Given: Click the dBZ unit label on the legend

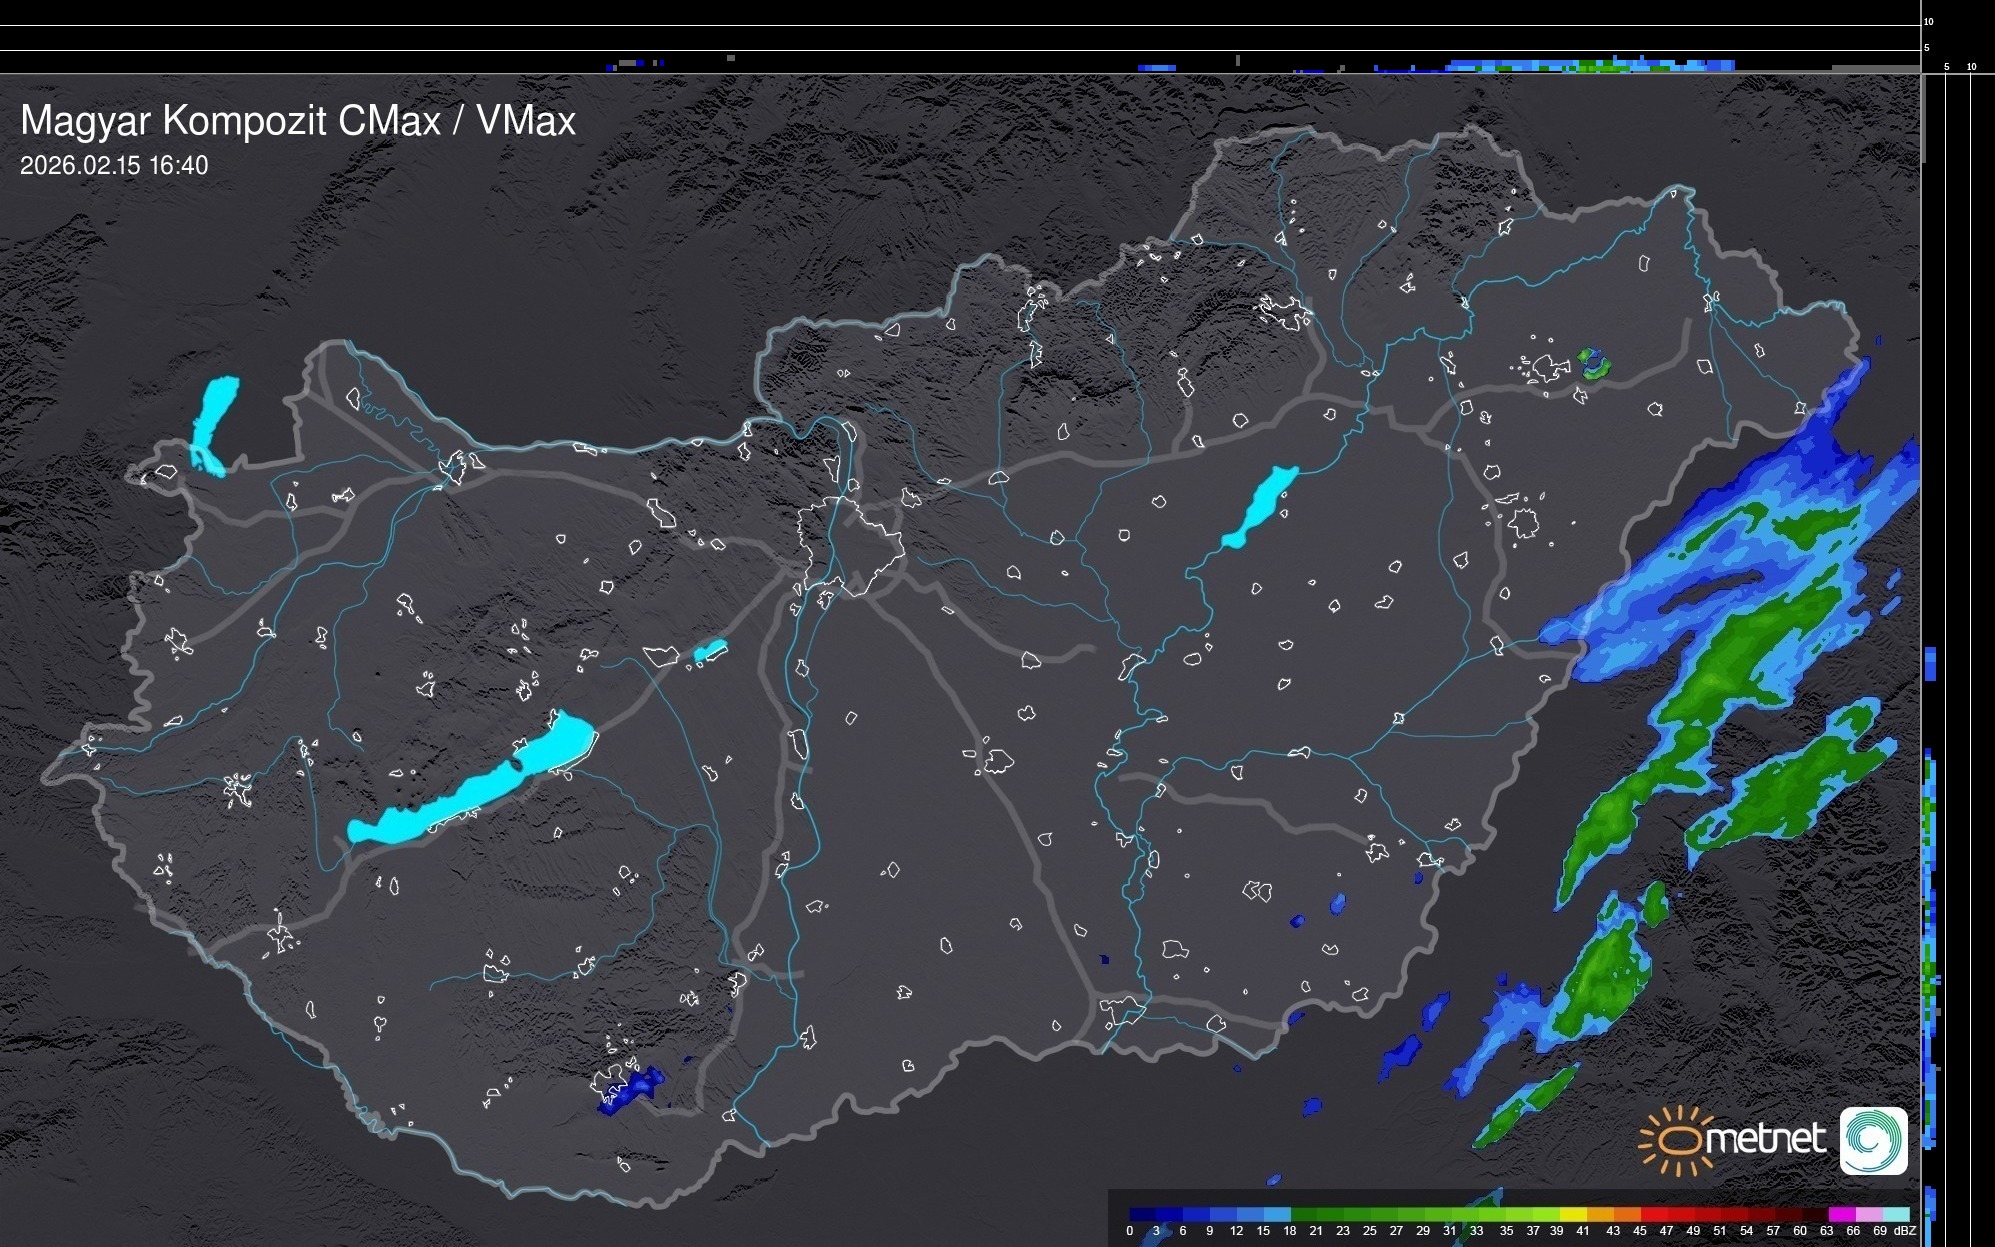Looking at the screenshot, I should 1904,1231.
